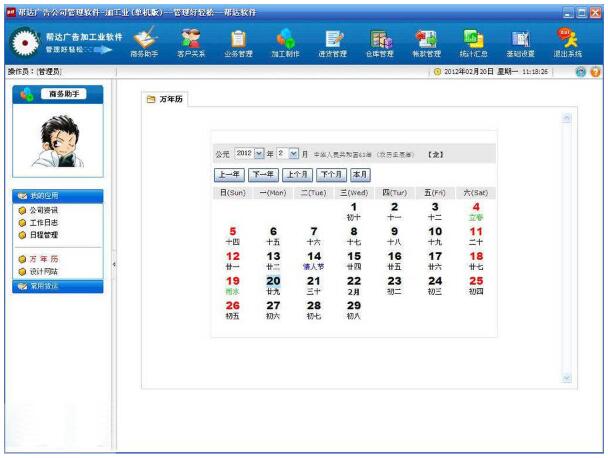The height and width of the screenshot is (458, 608).
Task: Select highlighted date 20 in calendar
Action: (x=273, y=285)
